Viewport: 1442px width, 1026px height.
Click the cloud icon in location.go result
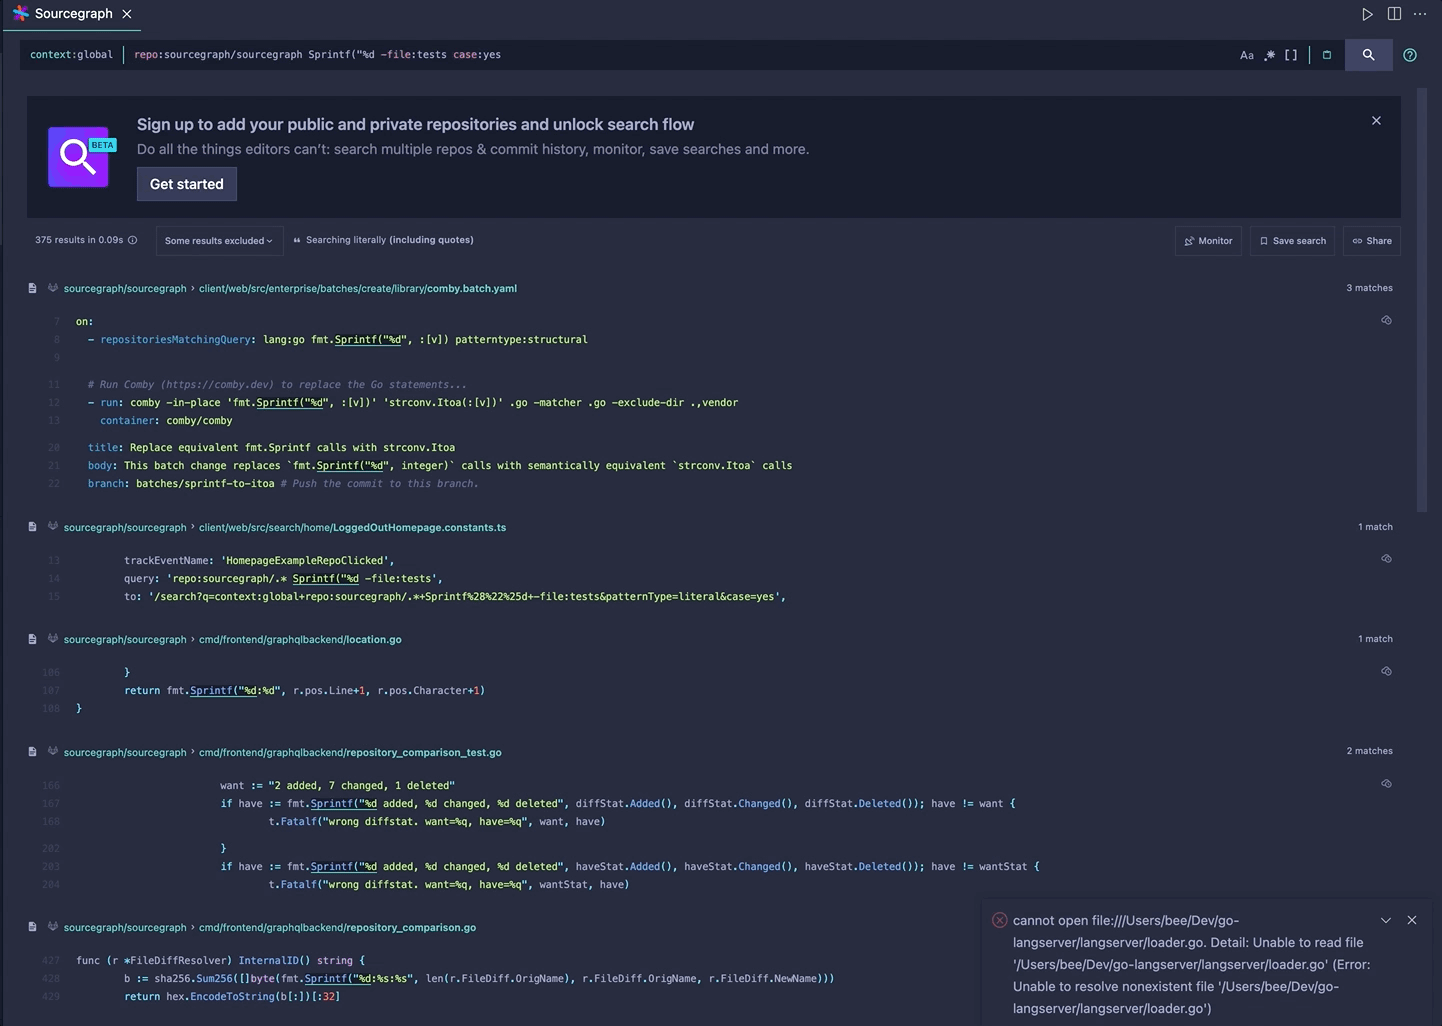click(1386, 671)
